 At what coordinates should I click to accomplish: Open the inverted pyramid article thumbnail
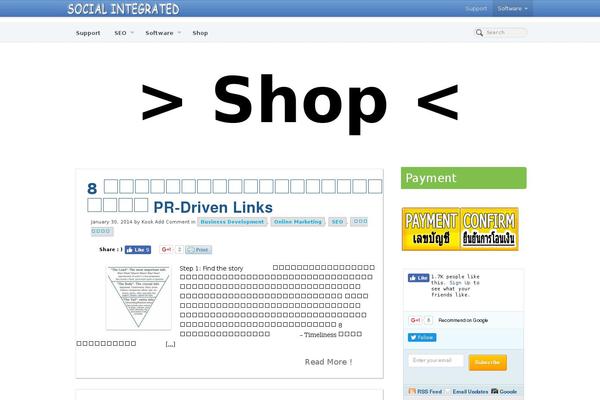[x=139, y=297]
